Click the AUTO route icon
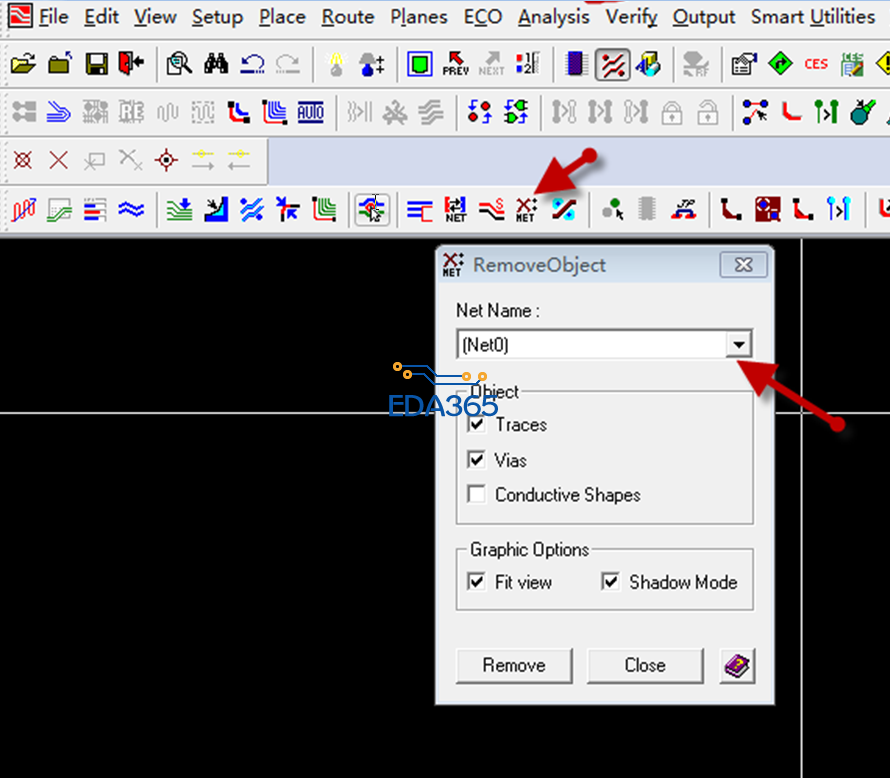 (x=310, y=112)
